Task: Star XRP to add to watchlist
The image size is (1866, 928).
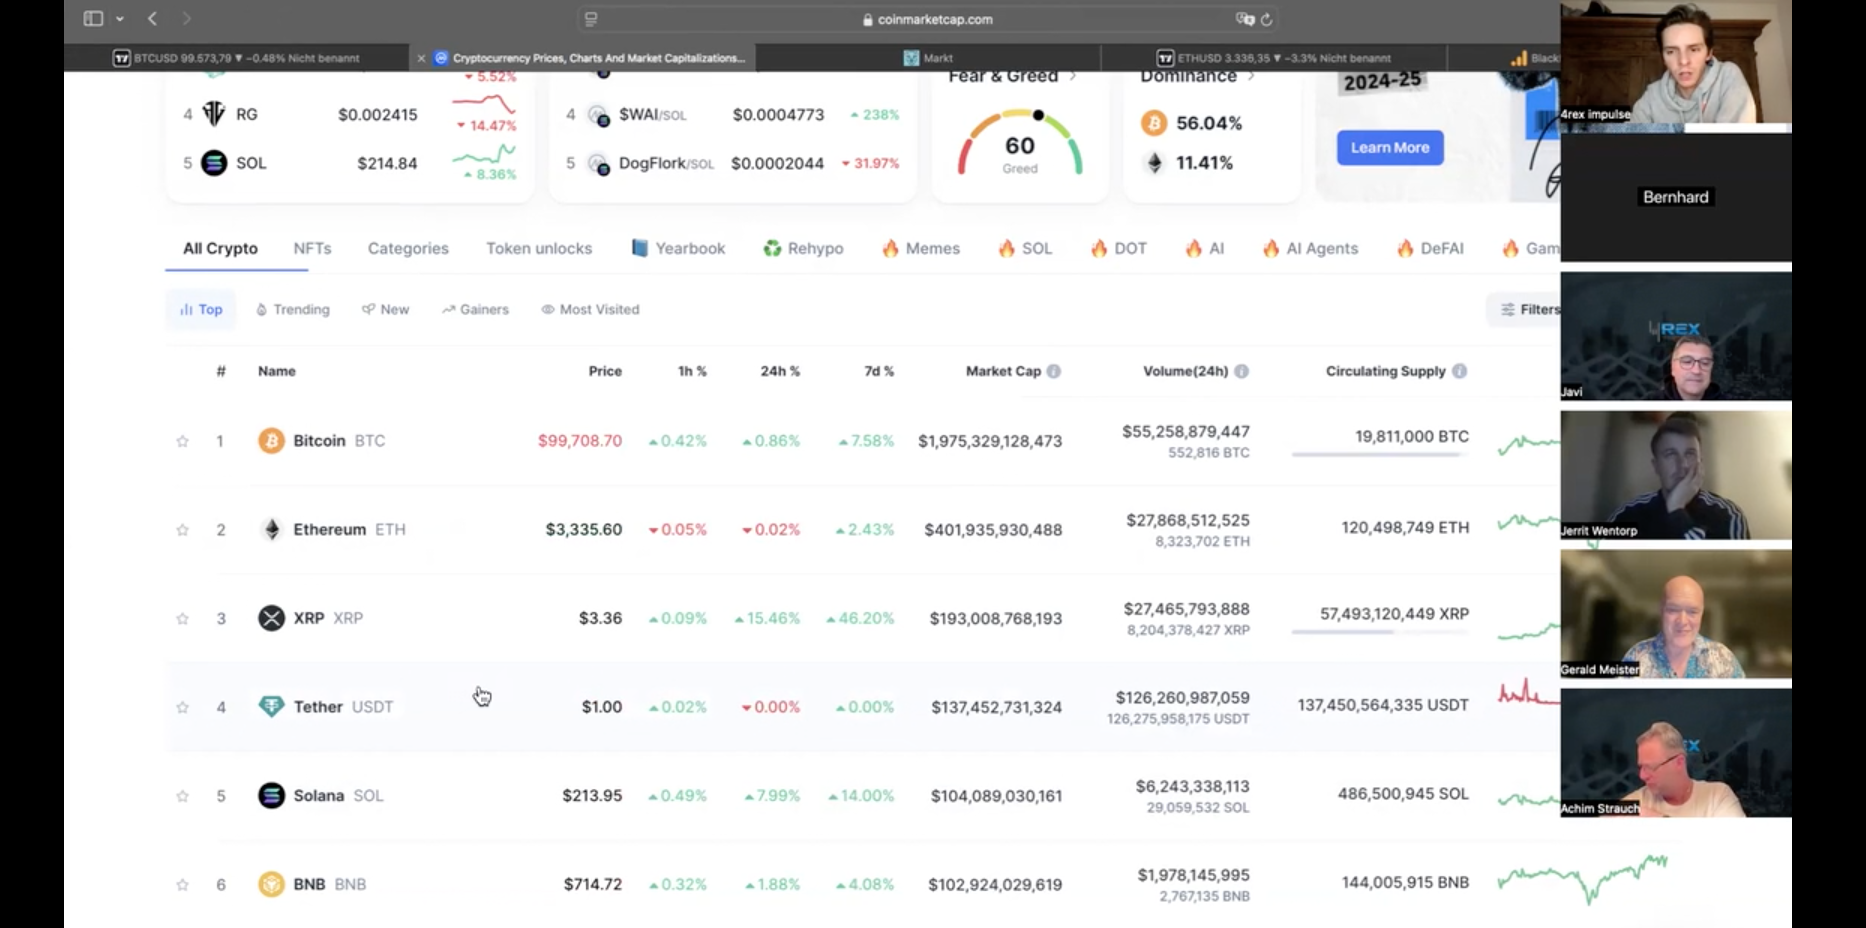Action: coord(182,619)
